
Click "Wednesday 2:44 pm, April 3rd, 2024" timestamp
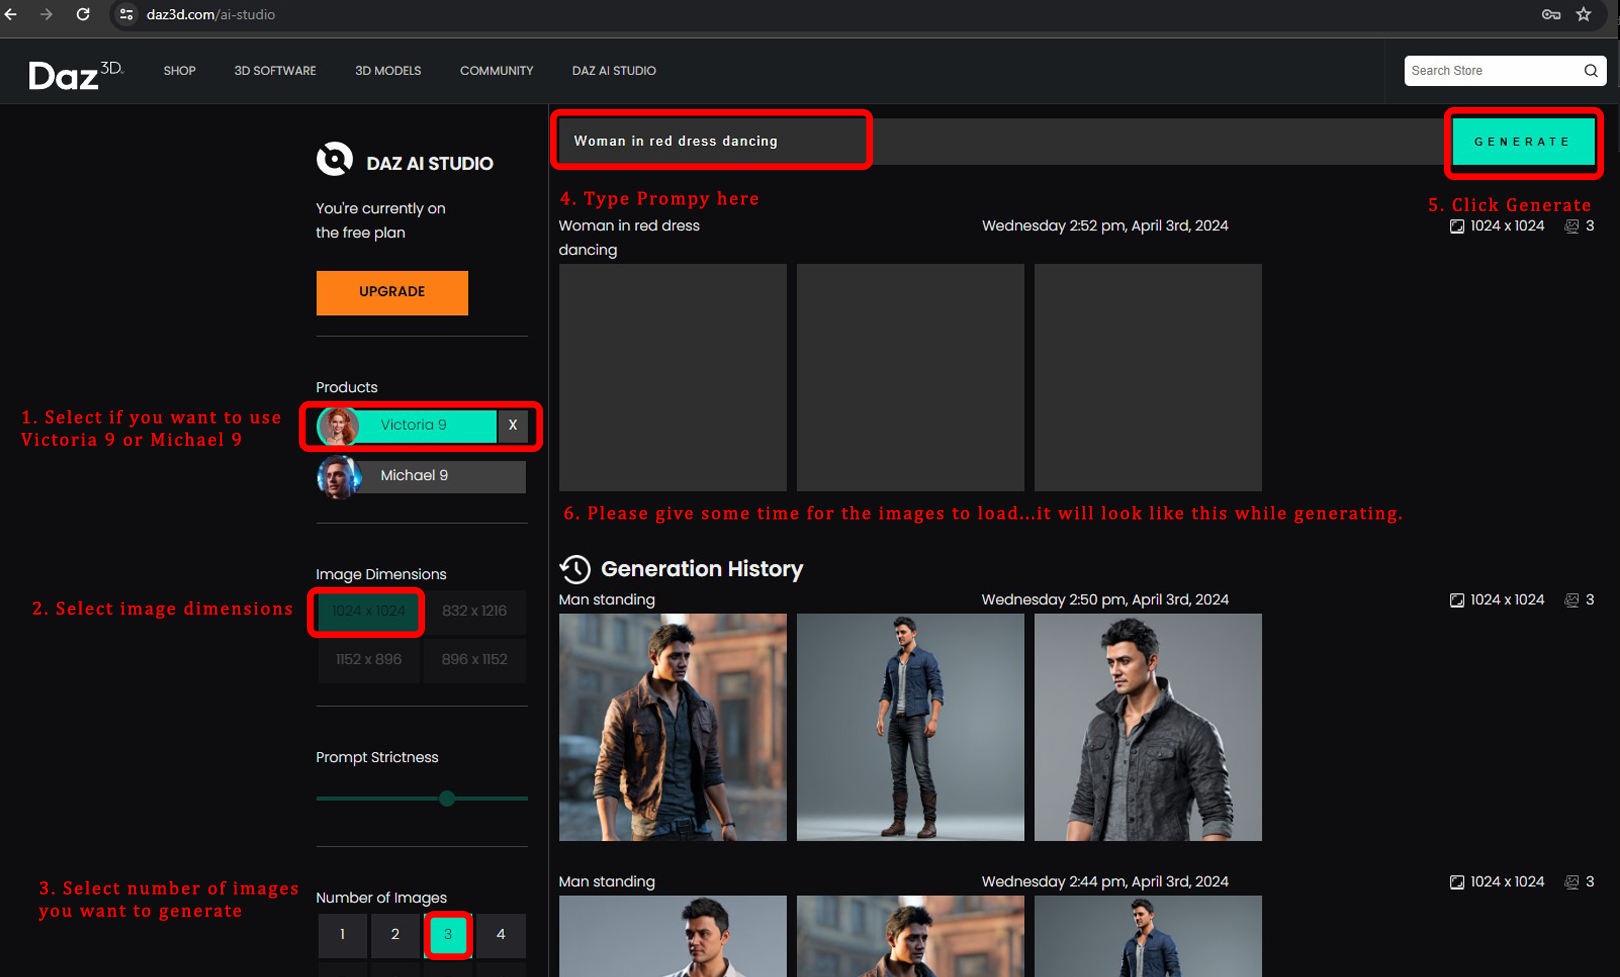click(x=1105, y=882)
